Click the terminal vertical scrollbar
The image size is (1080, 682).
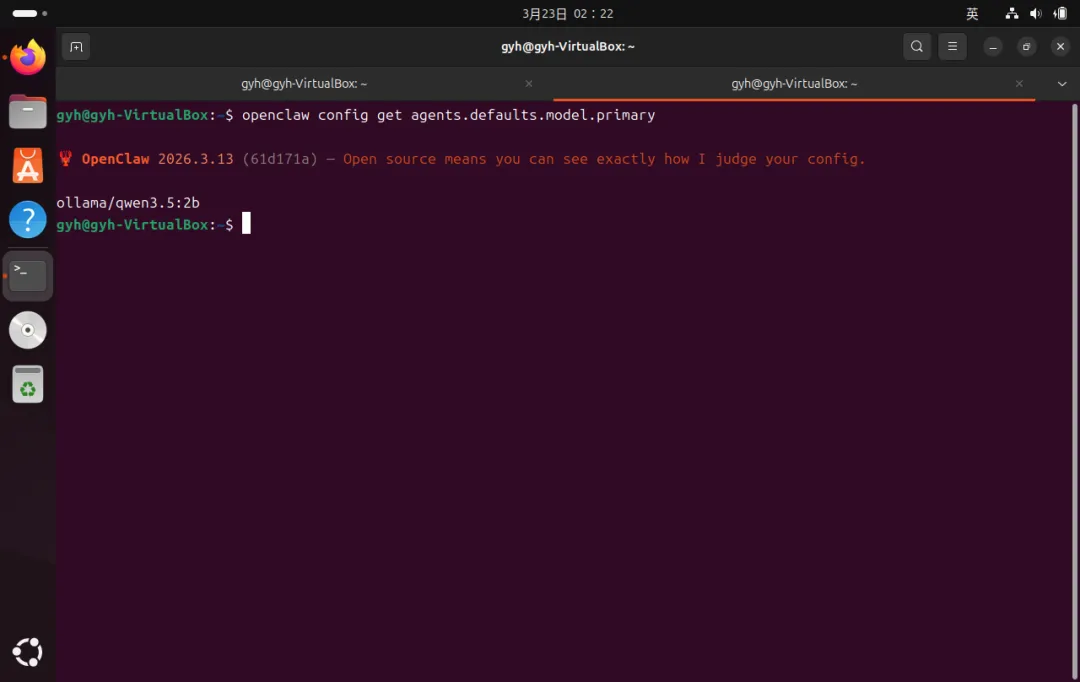click(1074, 389)
